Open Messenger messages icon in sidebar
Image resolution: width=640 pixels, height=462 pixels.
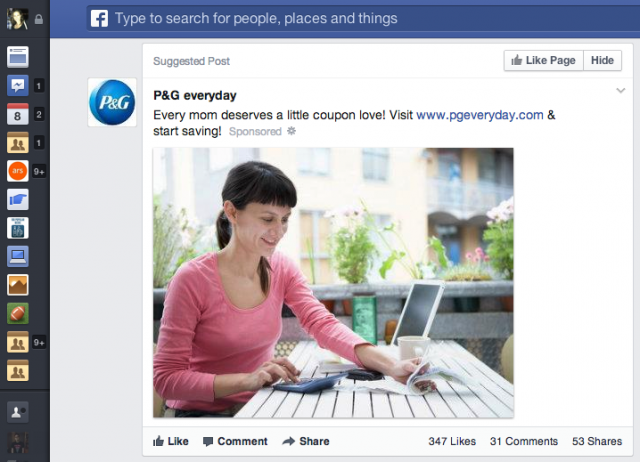point(18,86)
